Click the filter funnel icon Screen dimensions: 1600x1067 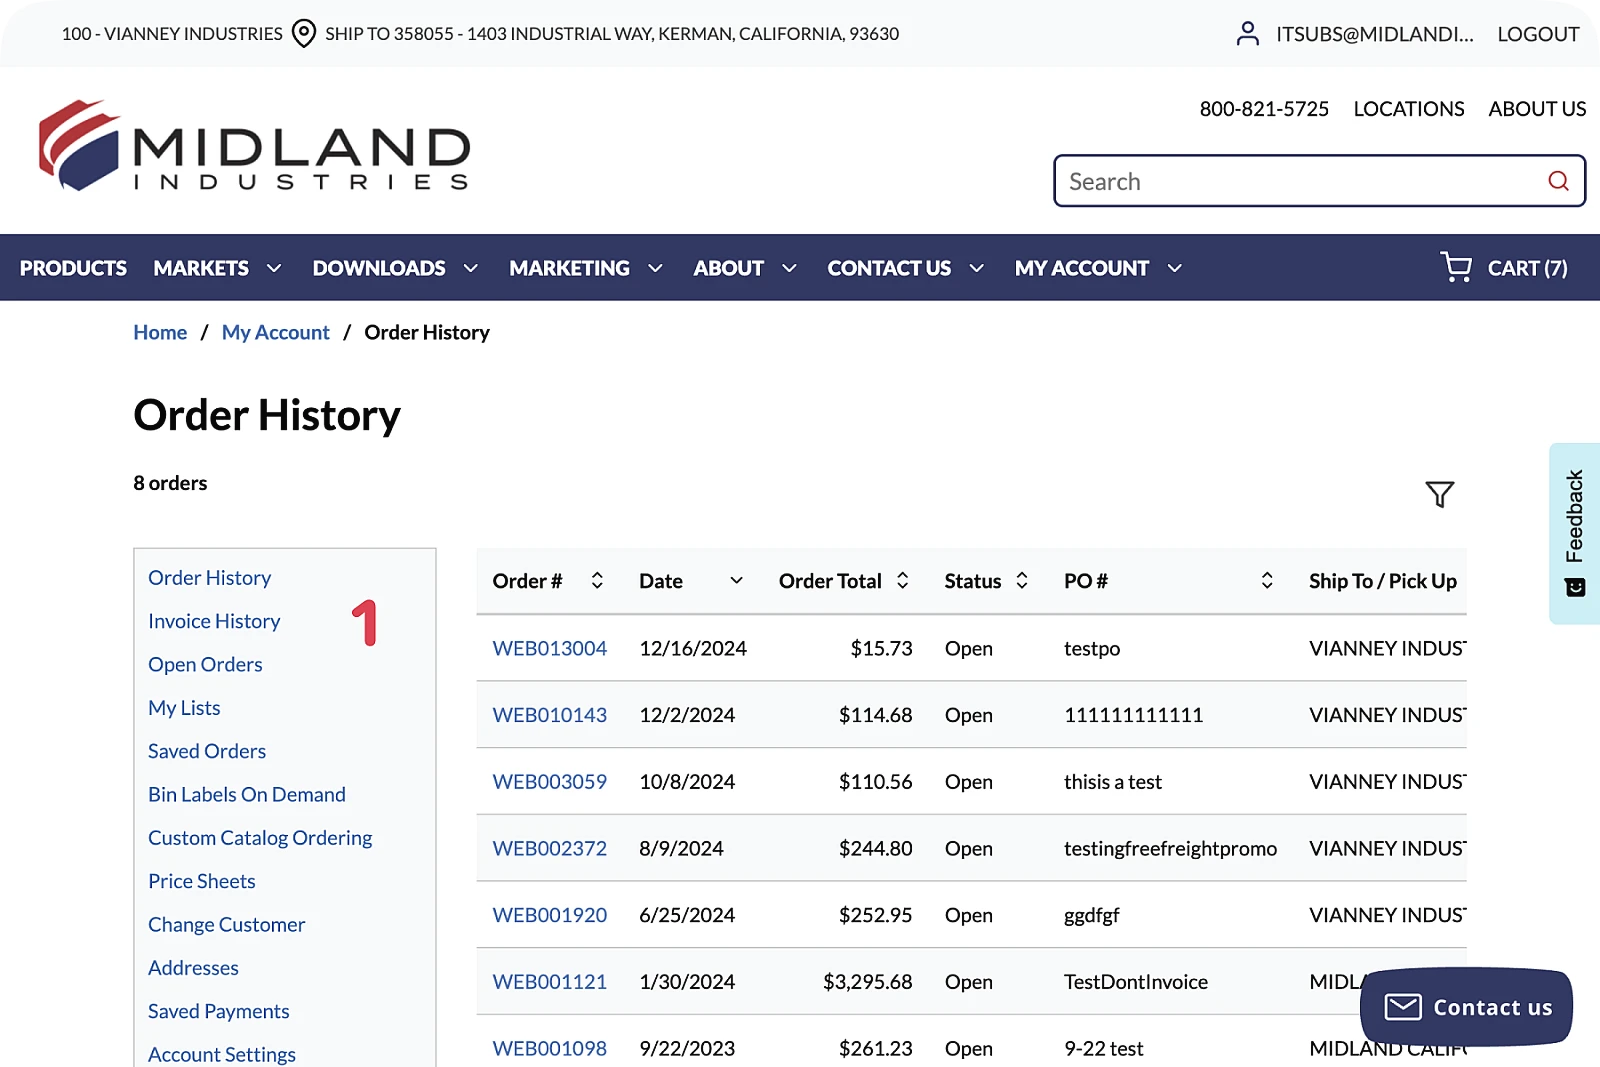1439,494
